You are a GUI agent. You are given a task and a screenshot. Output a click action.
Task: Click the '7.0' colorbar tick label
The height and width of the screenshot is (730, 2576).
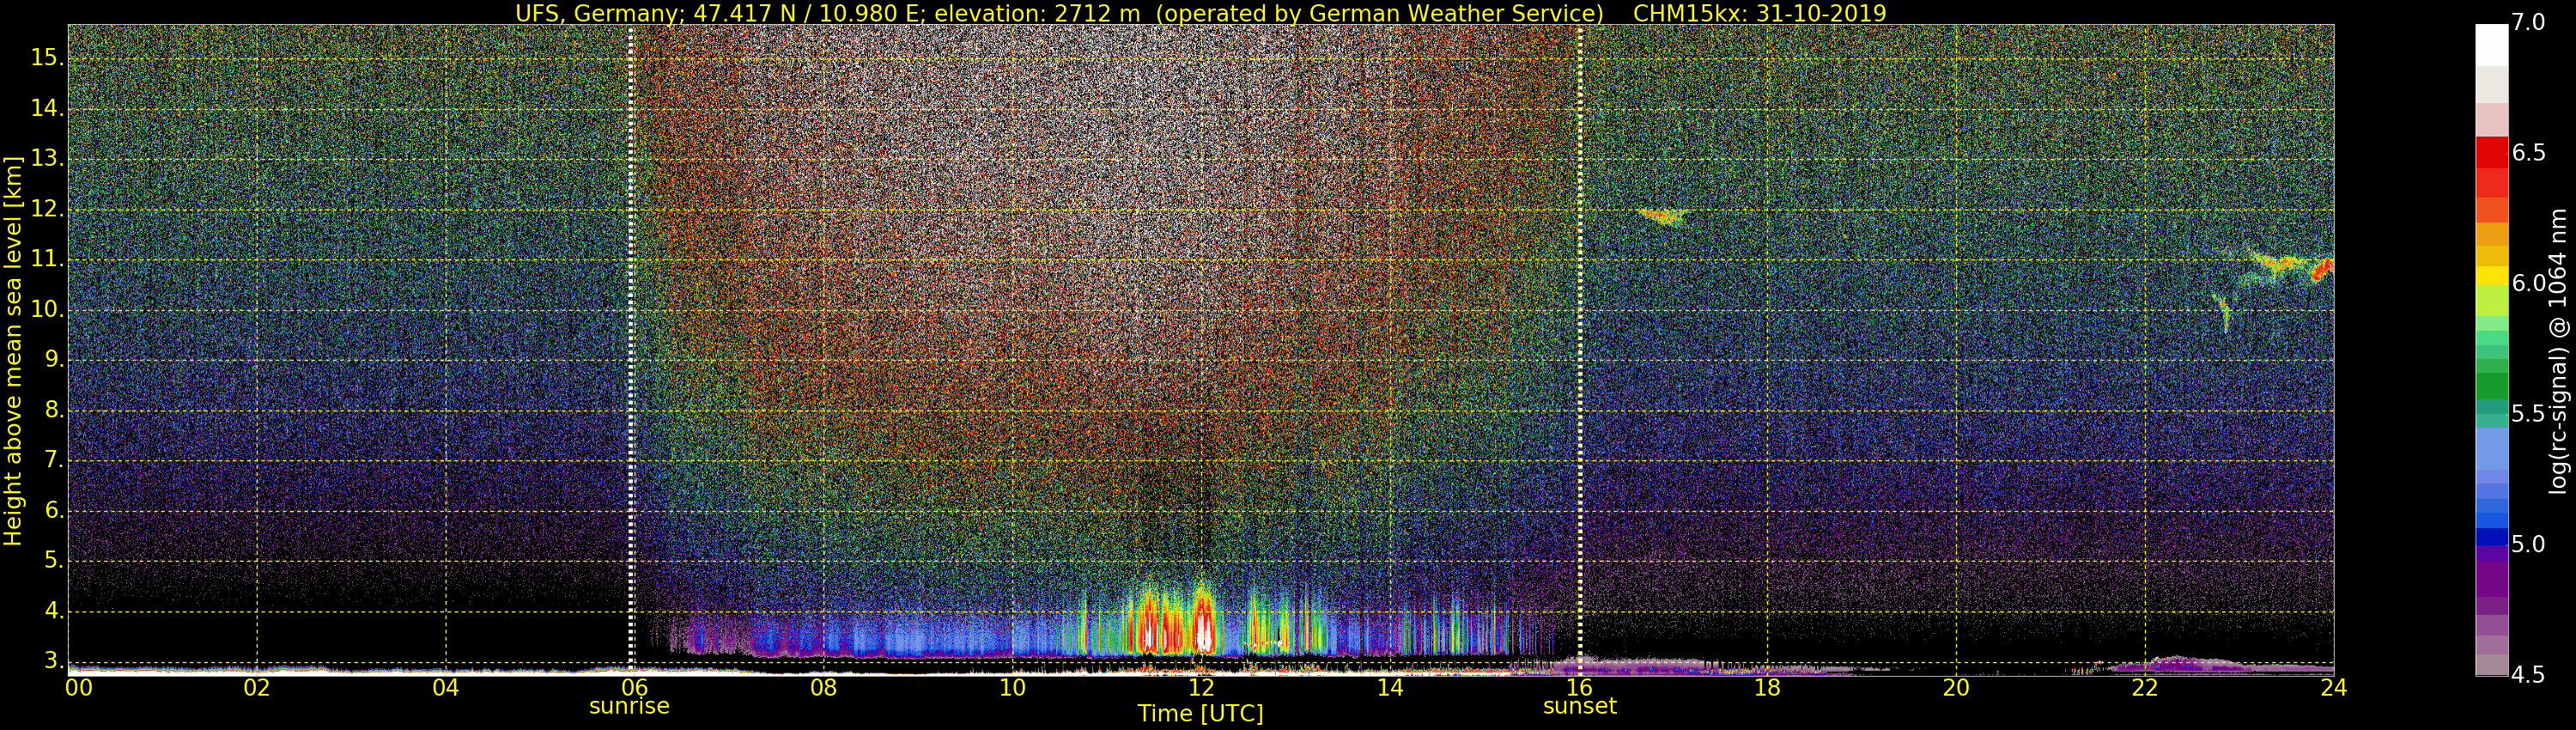click(x=2528, y=23)
